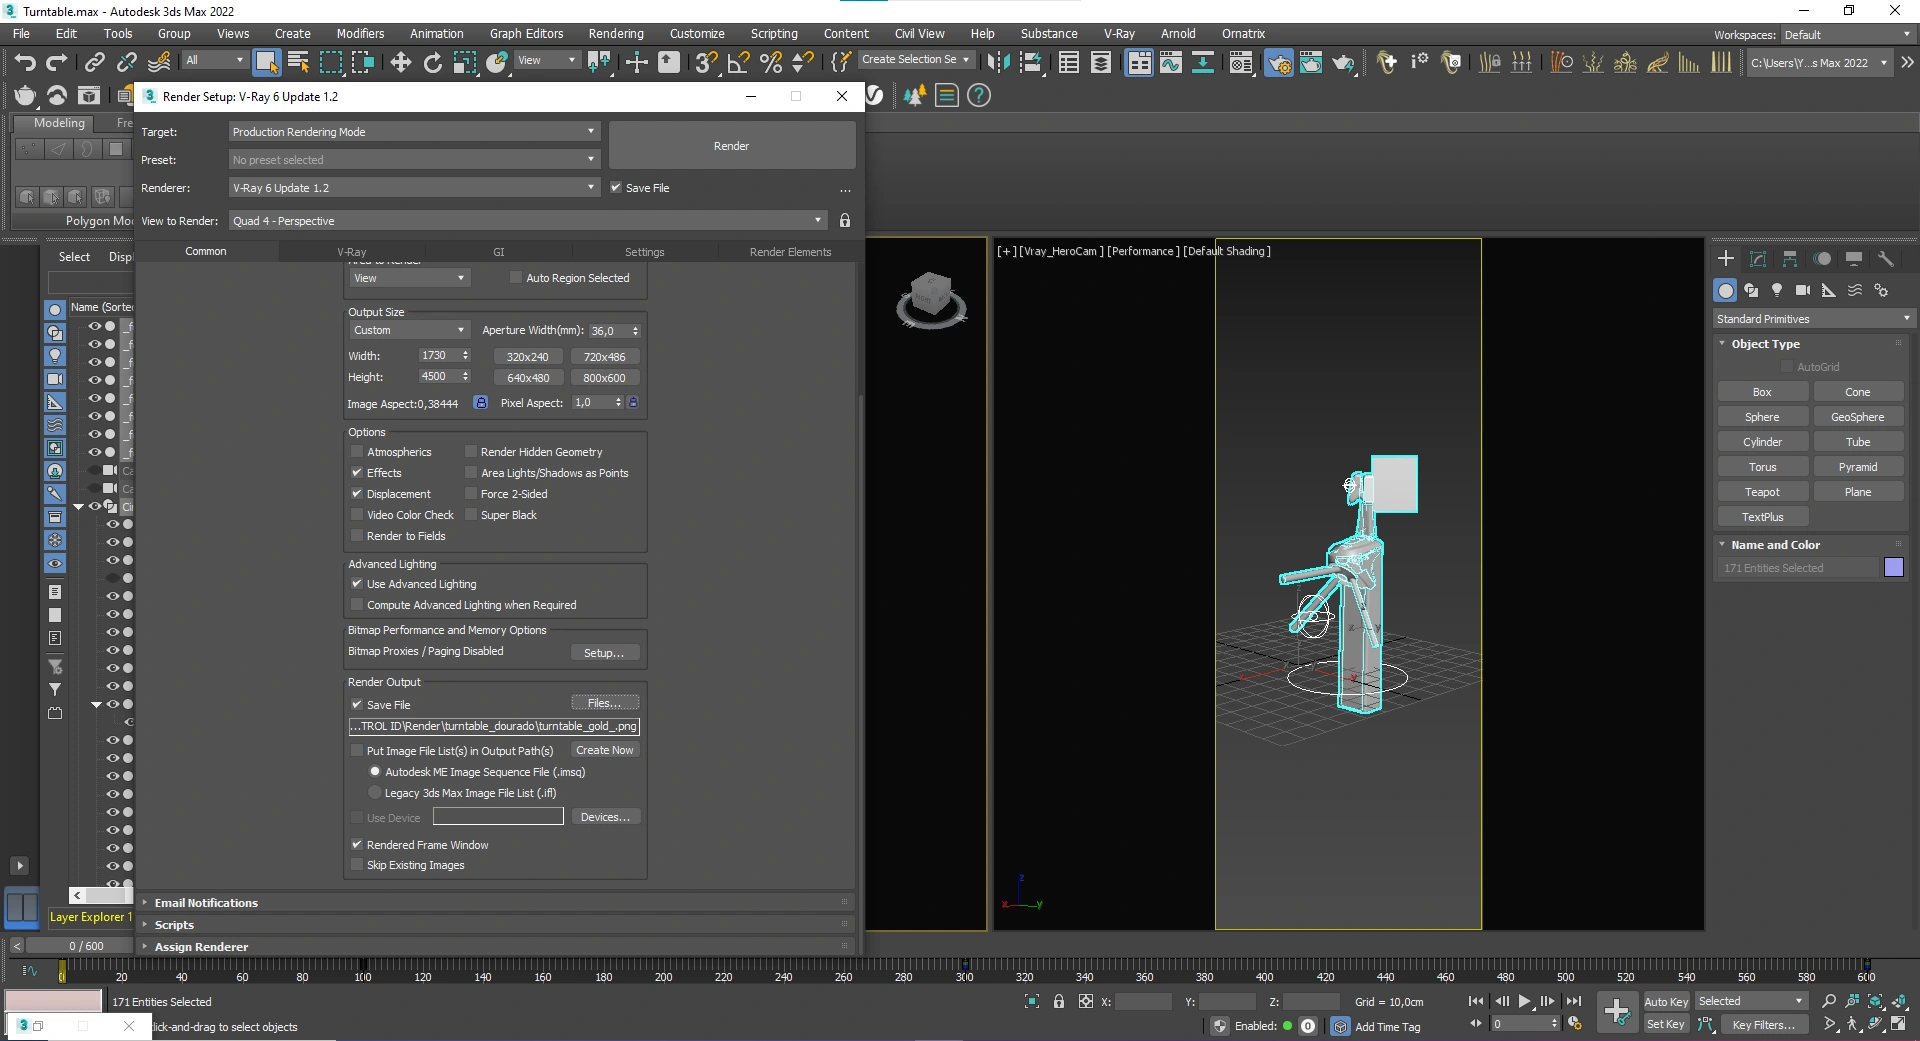Open the Renderer dropdown
This screenshot has width=1920, height=1041.
414,188
